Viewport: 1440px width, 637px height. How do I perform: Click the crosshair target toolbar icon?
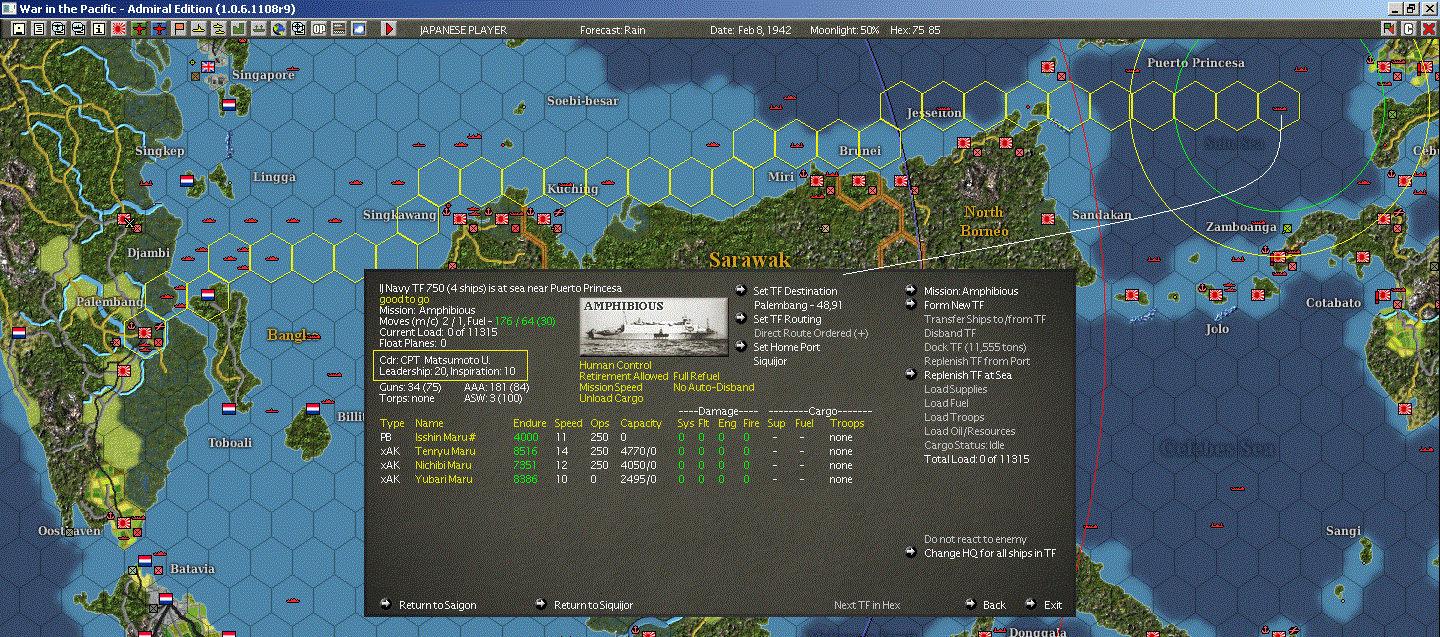click(298, 29)
